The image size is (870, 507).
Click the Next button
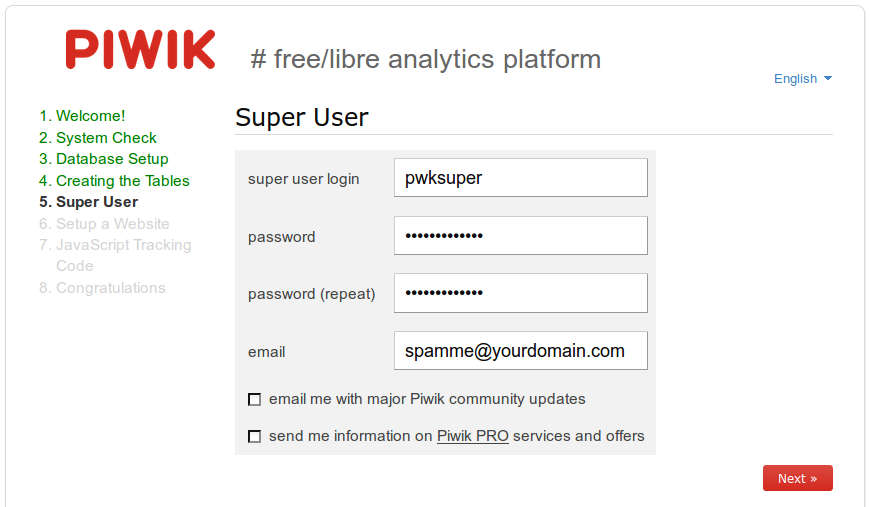(x=797, y=478)
